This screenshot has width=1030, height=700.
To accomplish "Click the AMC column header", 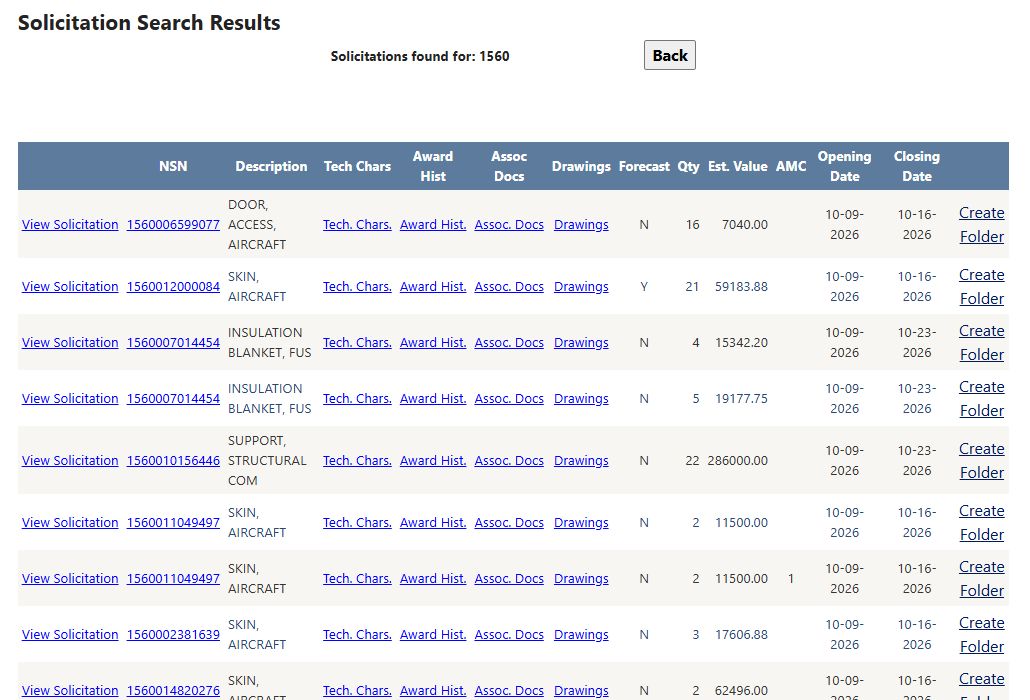I will [x=791, y=166].
